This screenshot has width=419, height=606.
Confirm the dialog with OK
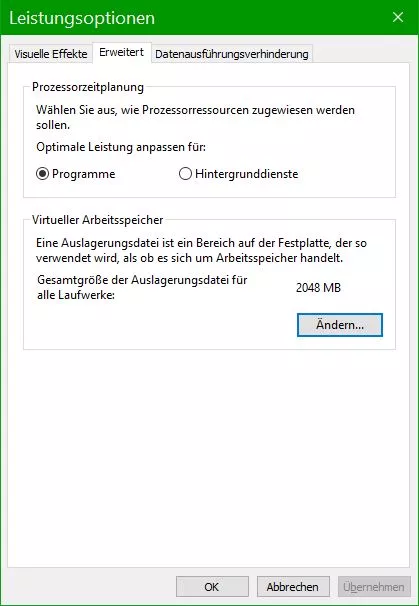point(212,587)
